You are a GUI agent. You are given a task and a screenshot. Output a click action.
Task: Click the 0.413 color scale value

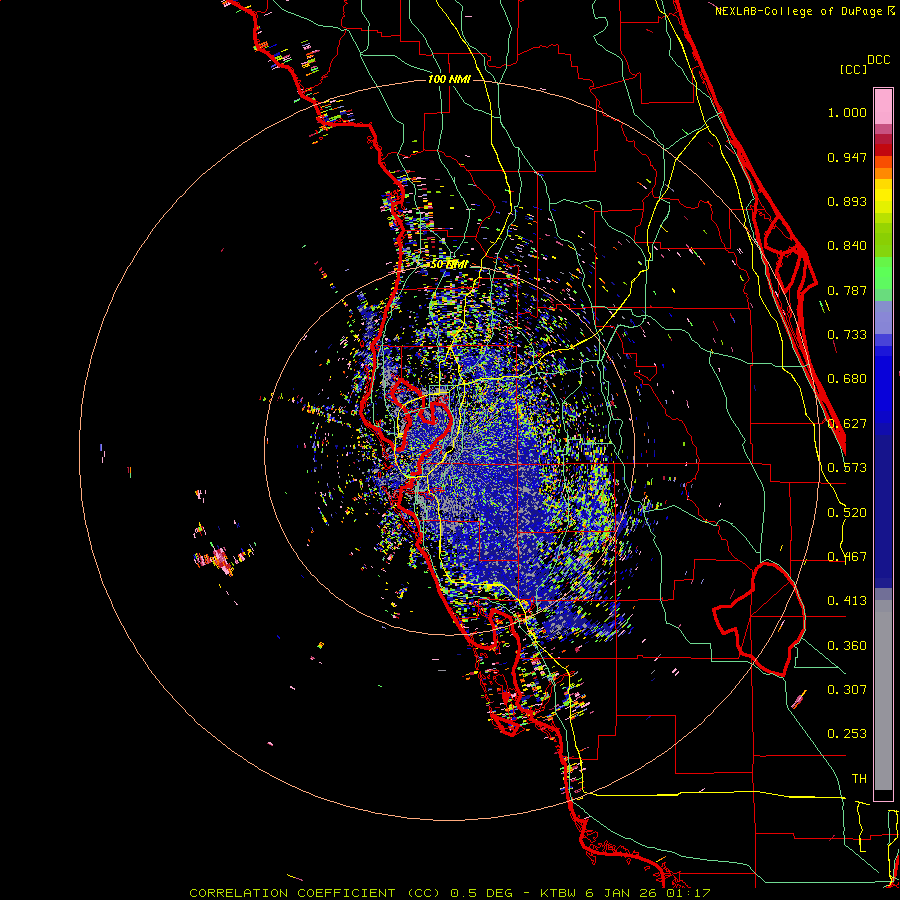pyautogui.click(x=847, y=601)
